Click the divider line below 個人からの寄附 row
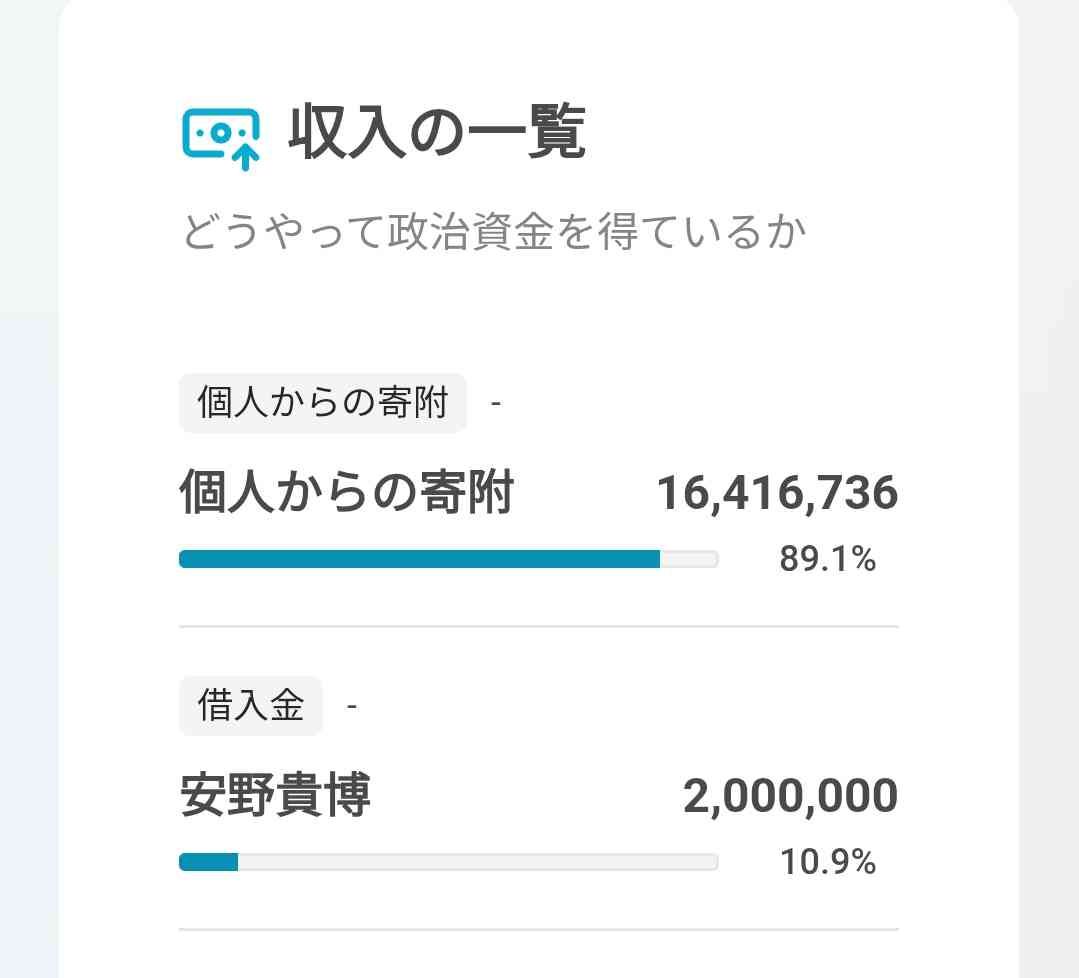Screen dimensions: 1079x978 click(539, 626)
